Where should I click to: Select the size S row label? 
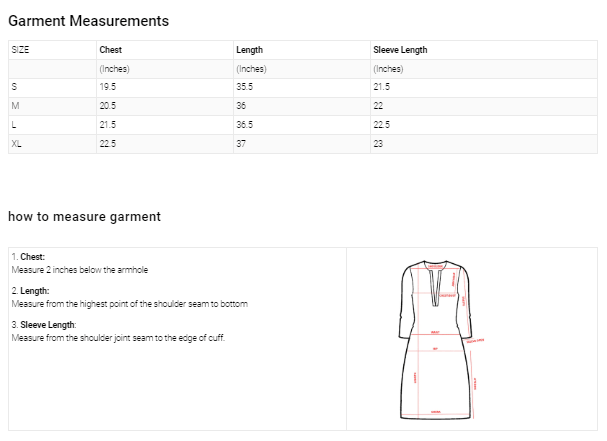coord(14,88)
